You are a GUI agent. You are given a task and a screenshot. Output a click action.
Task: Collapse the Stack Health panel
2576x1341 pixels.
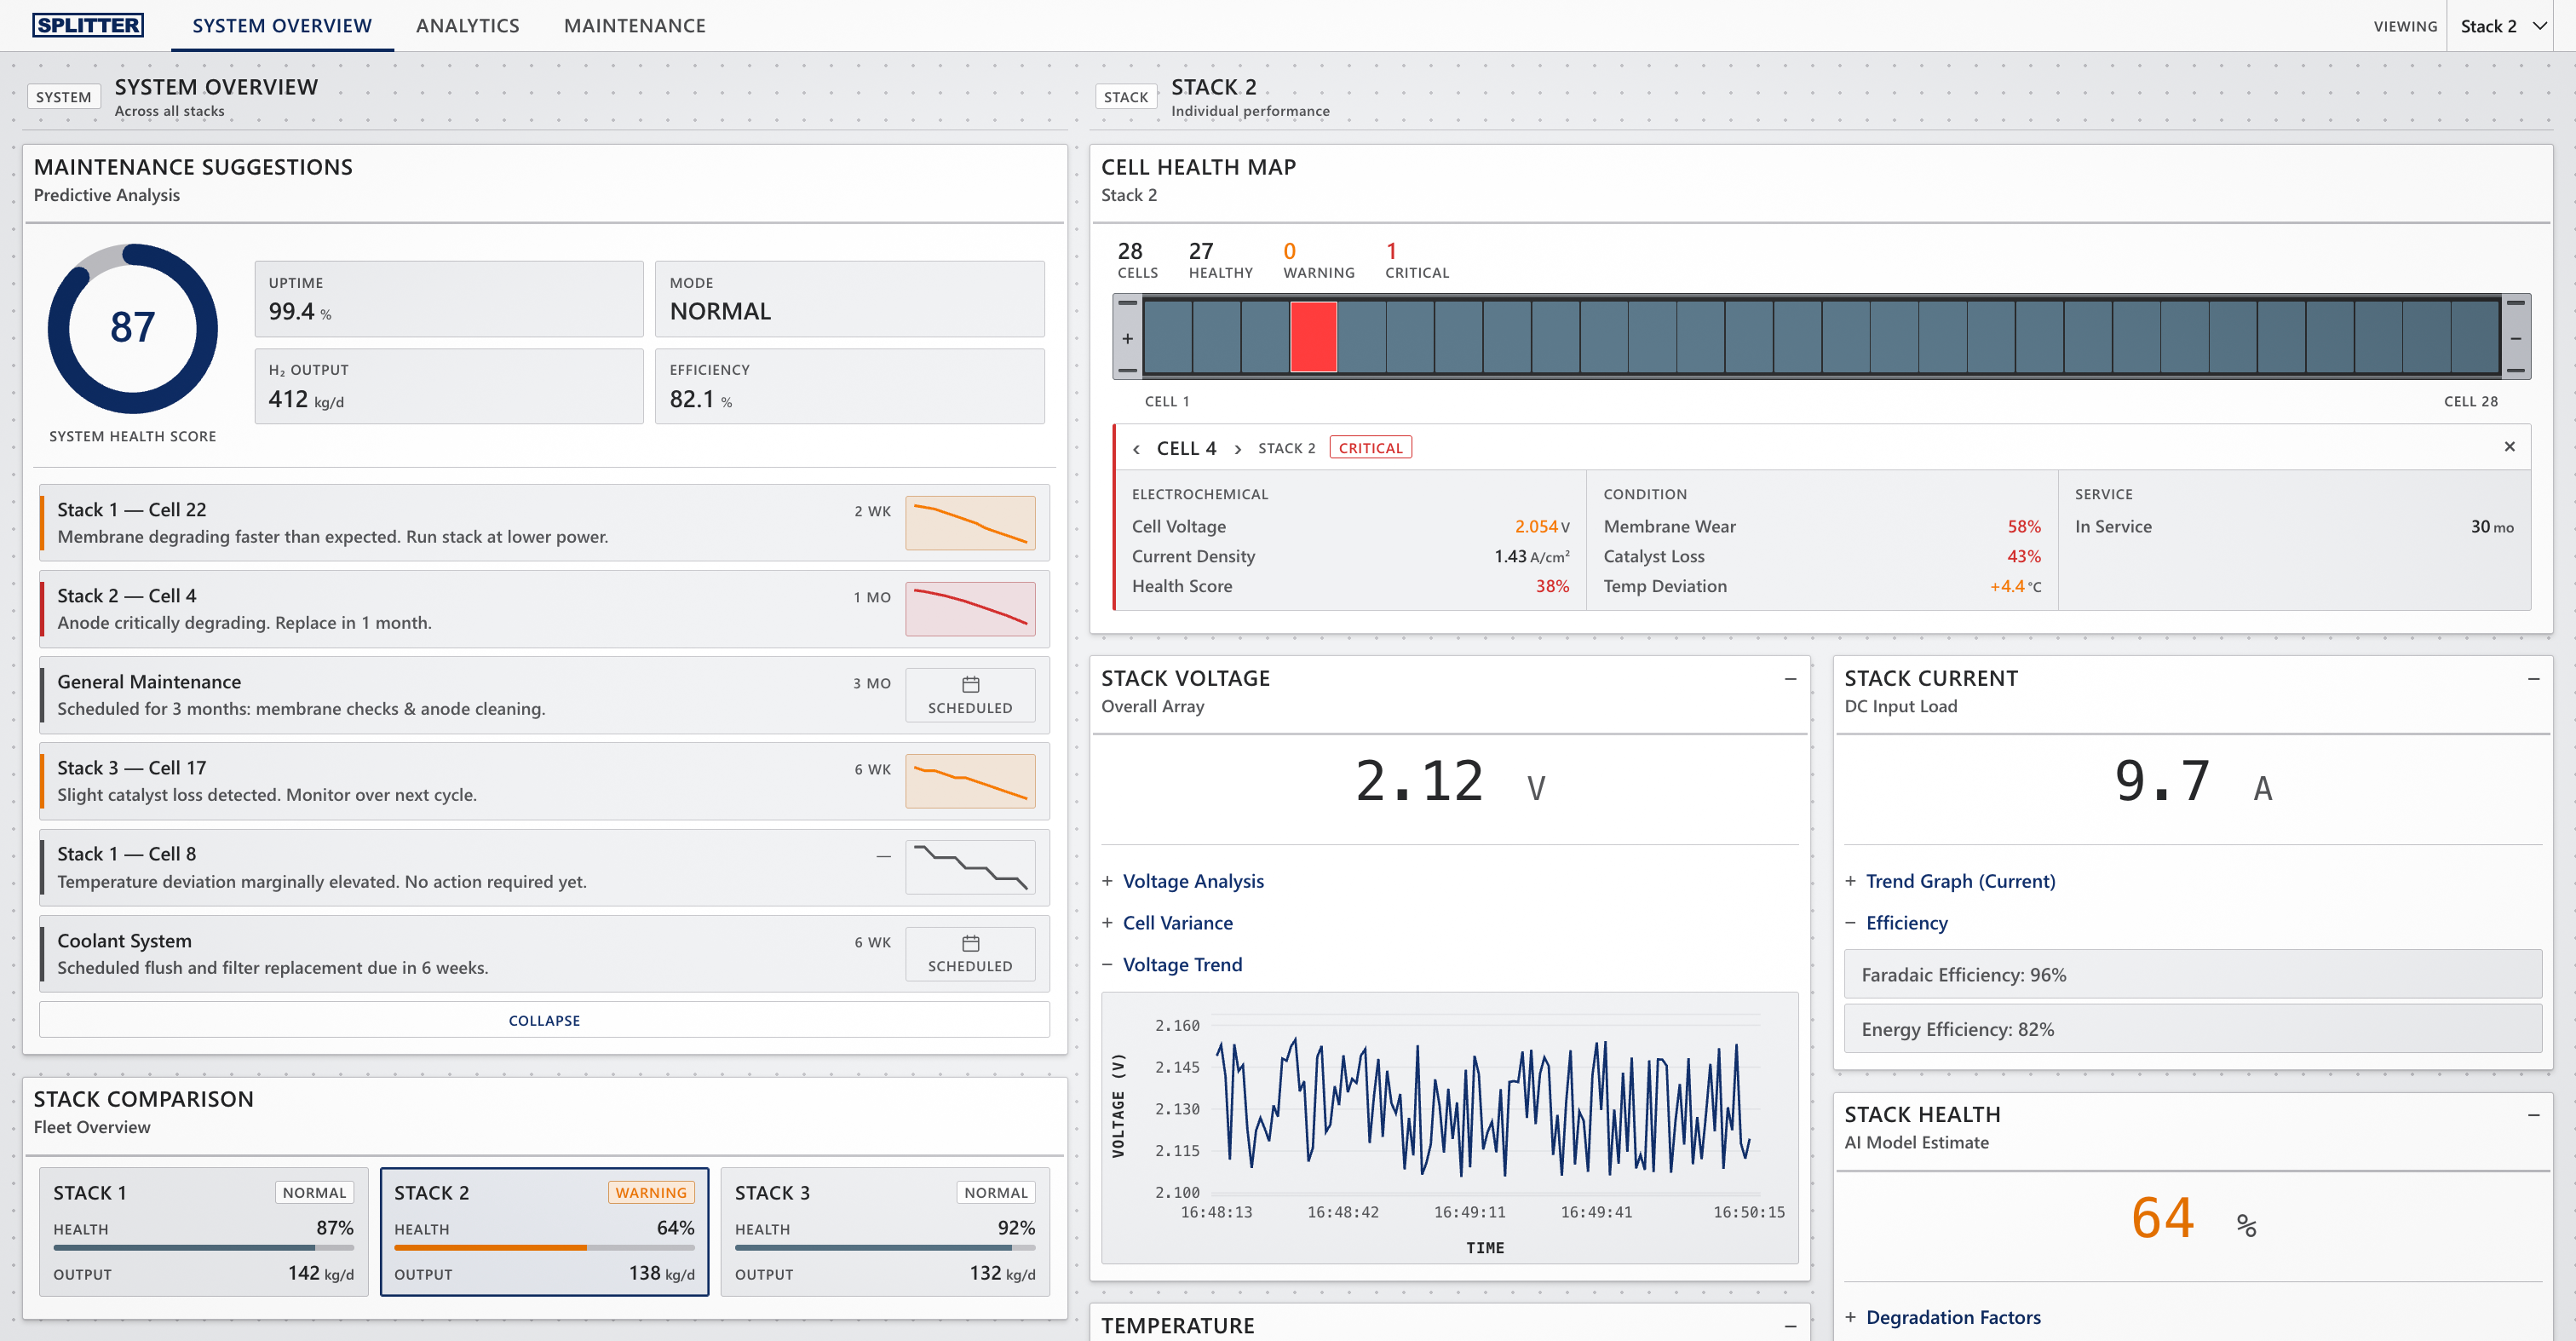pyautogui.click(x=2533, y=1115)
